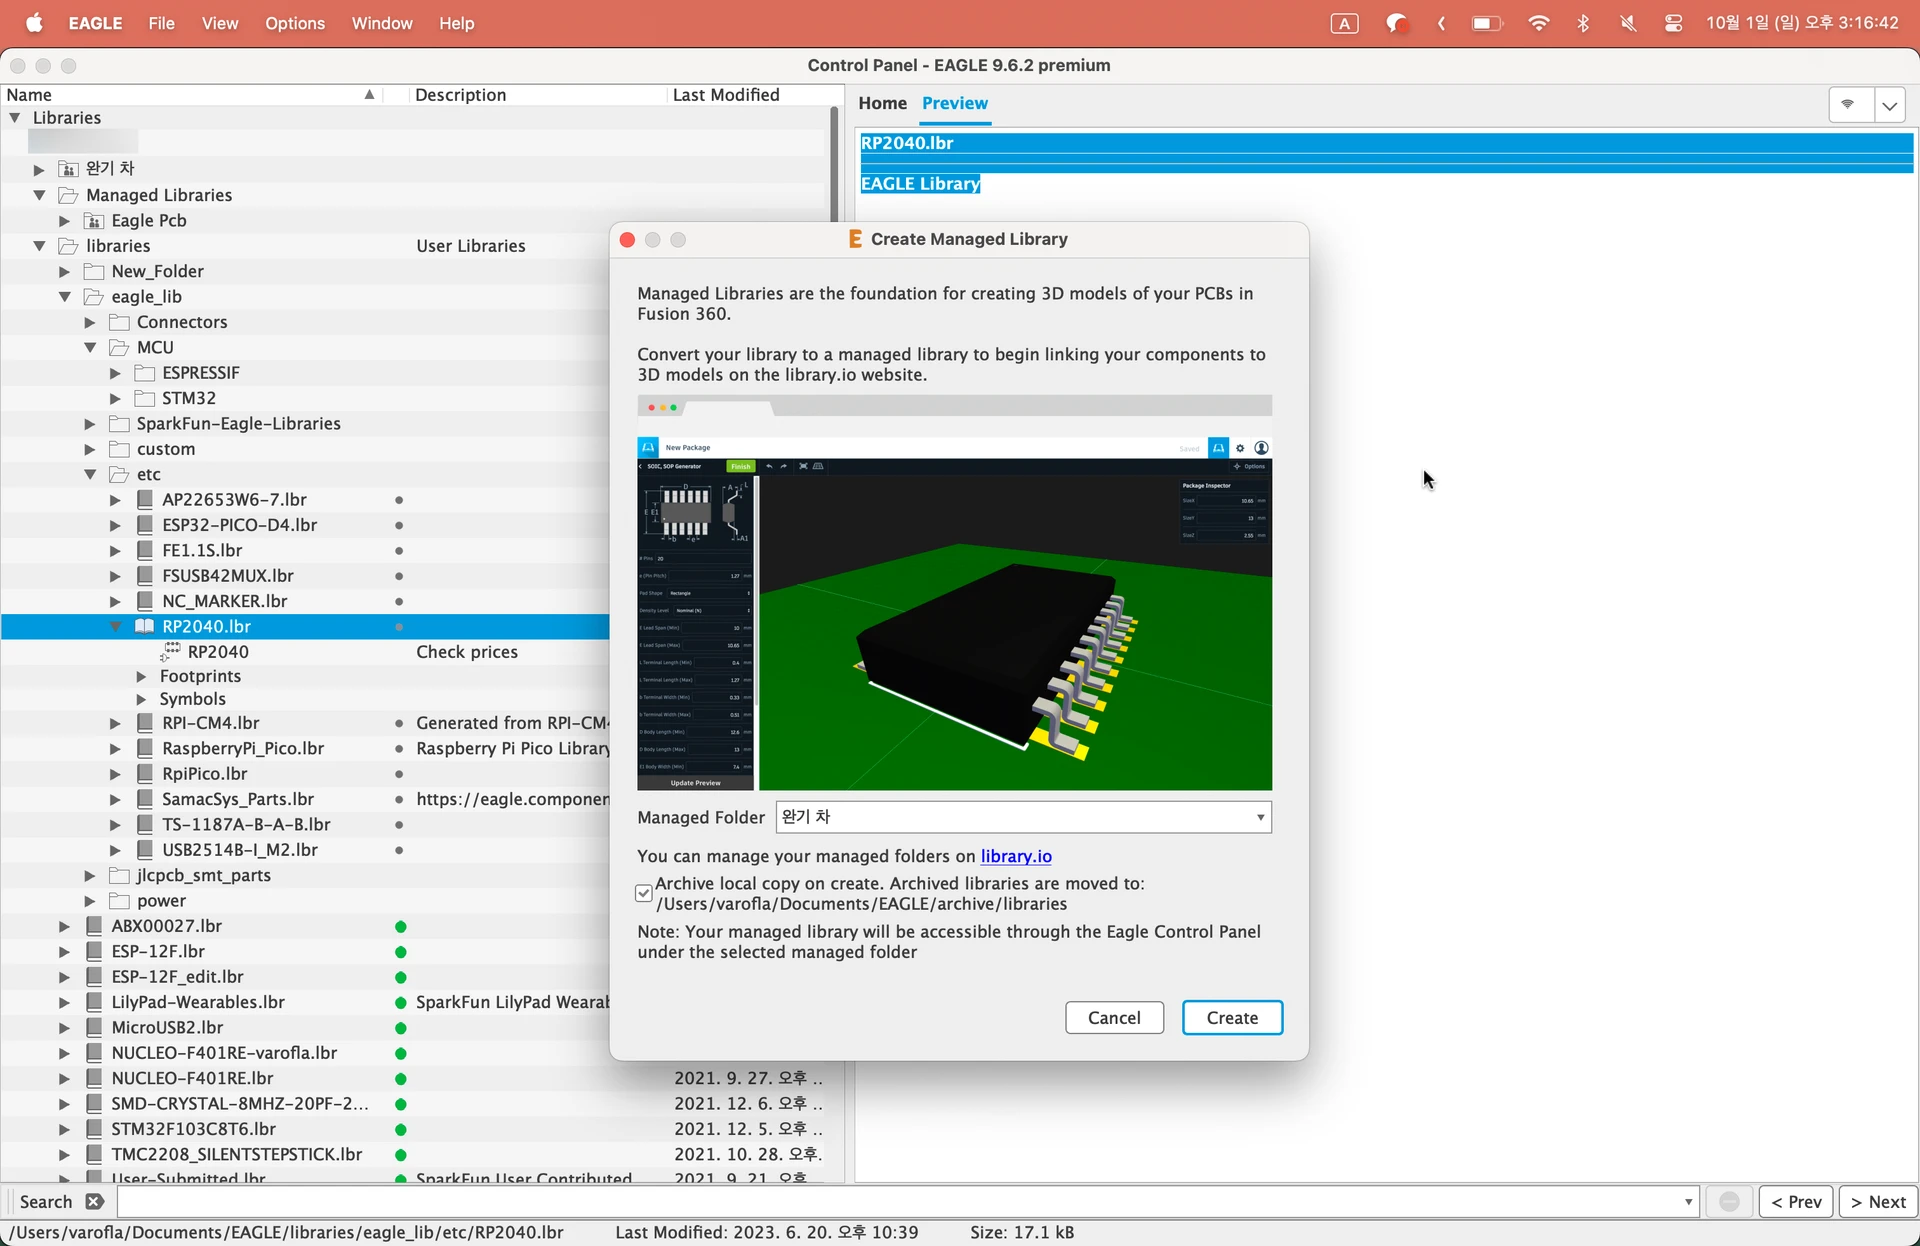Click the Wi-Fi icon in macOS menu bar

click(x=1538, y=23)
